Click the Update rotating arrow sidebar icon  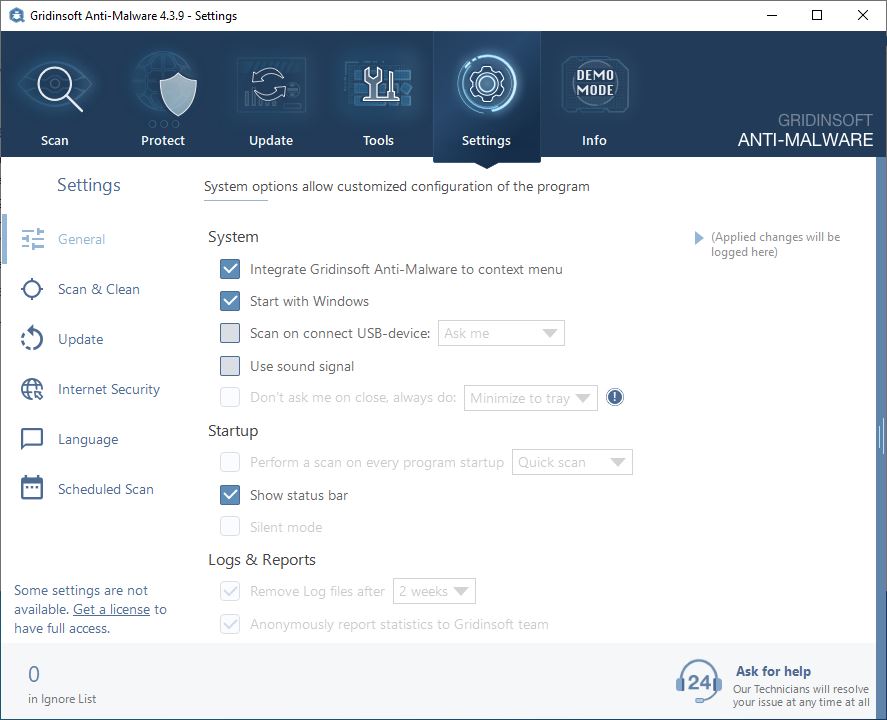click(x=32, y=339)
